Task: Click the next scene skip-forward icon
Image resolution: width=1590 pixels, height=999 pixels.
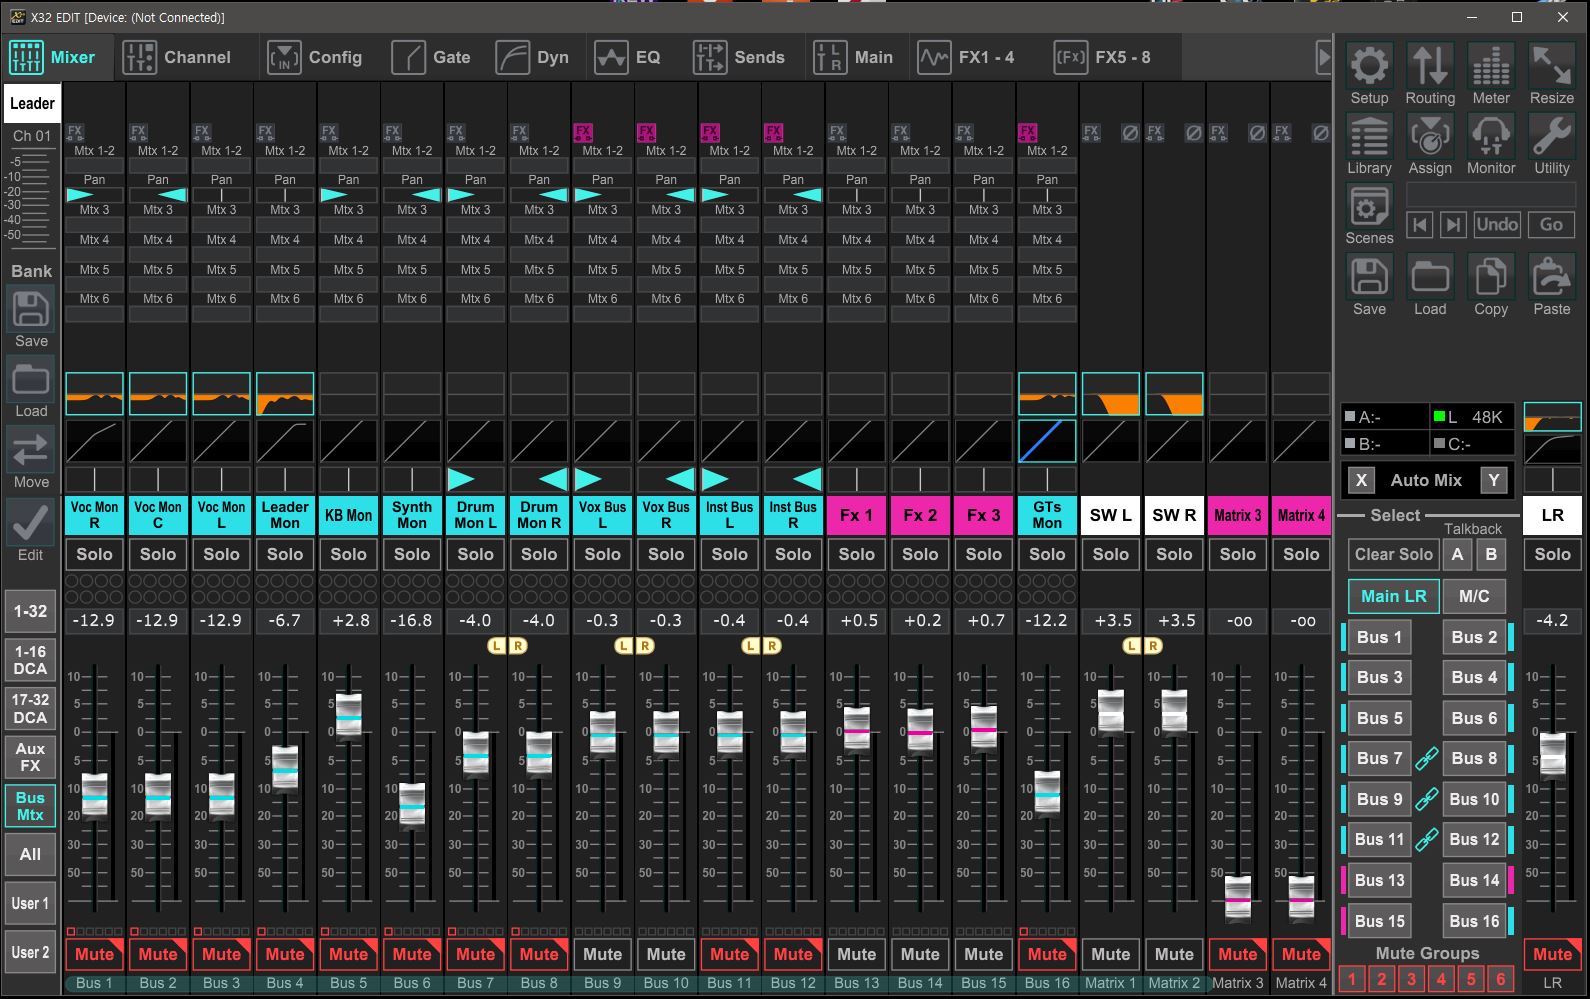Action: (x=1453, y=225)
